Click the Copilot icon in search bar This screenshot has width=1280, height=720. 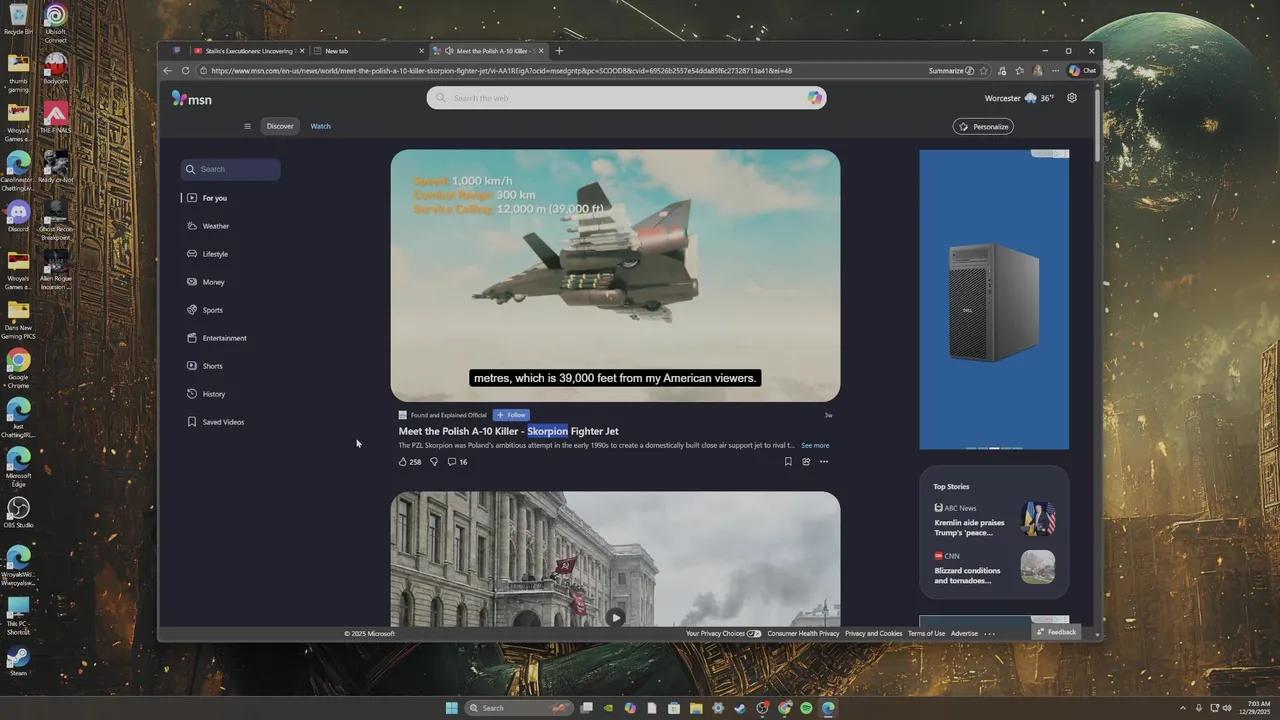(x=815, y=98)
